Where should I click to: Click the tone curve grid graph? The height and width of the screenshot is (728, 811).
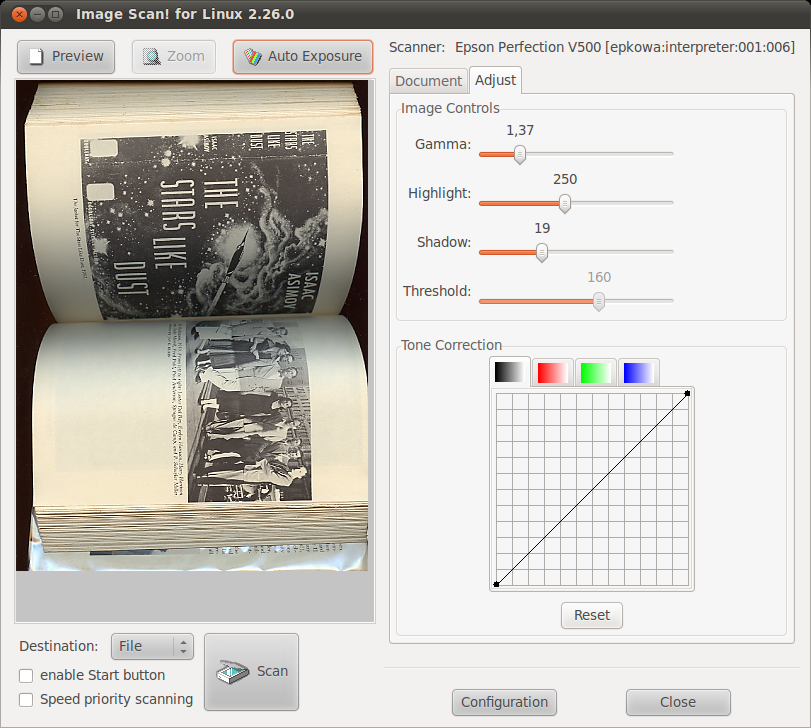pyautogui.click(x=592, y=489)
